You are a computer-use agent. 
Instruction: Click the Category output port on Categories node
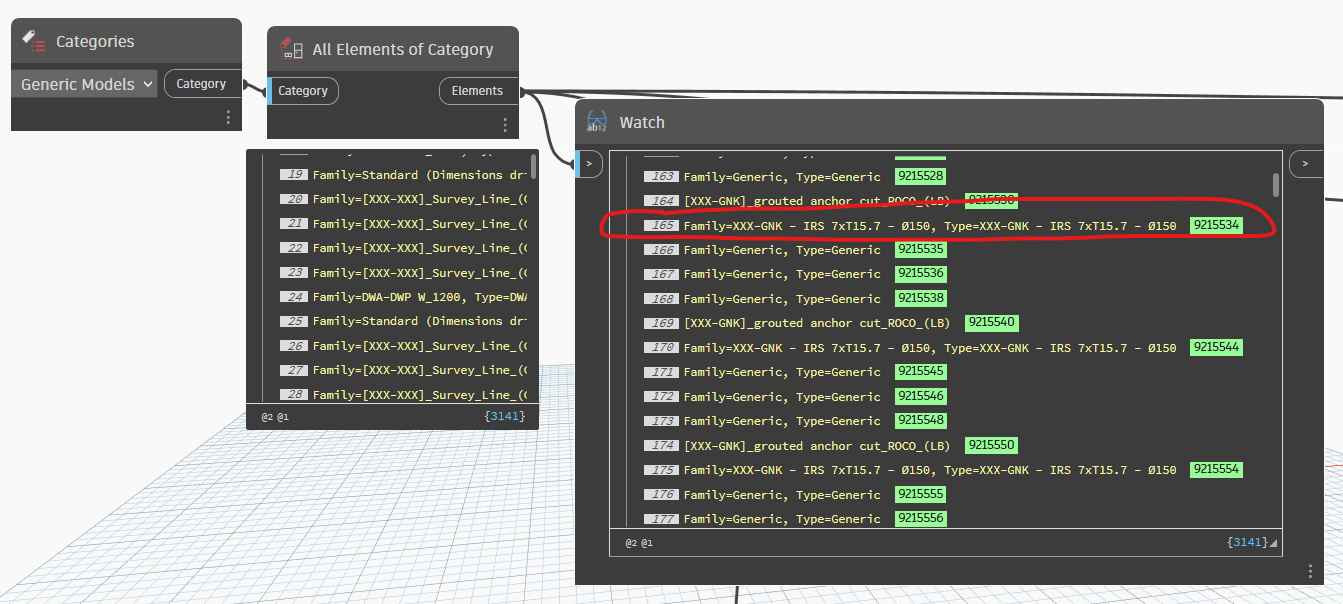click(202, 84)
